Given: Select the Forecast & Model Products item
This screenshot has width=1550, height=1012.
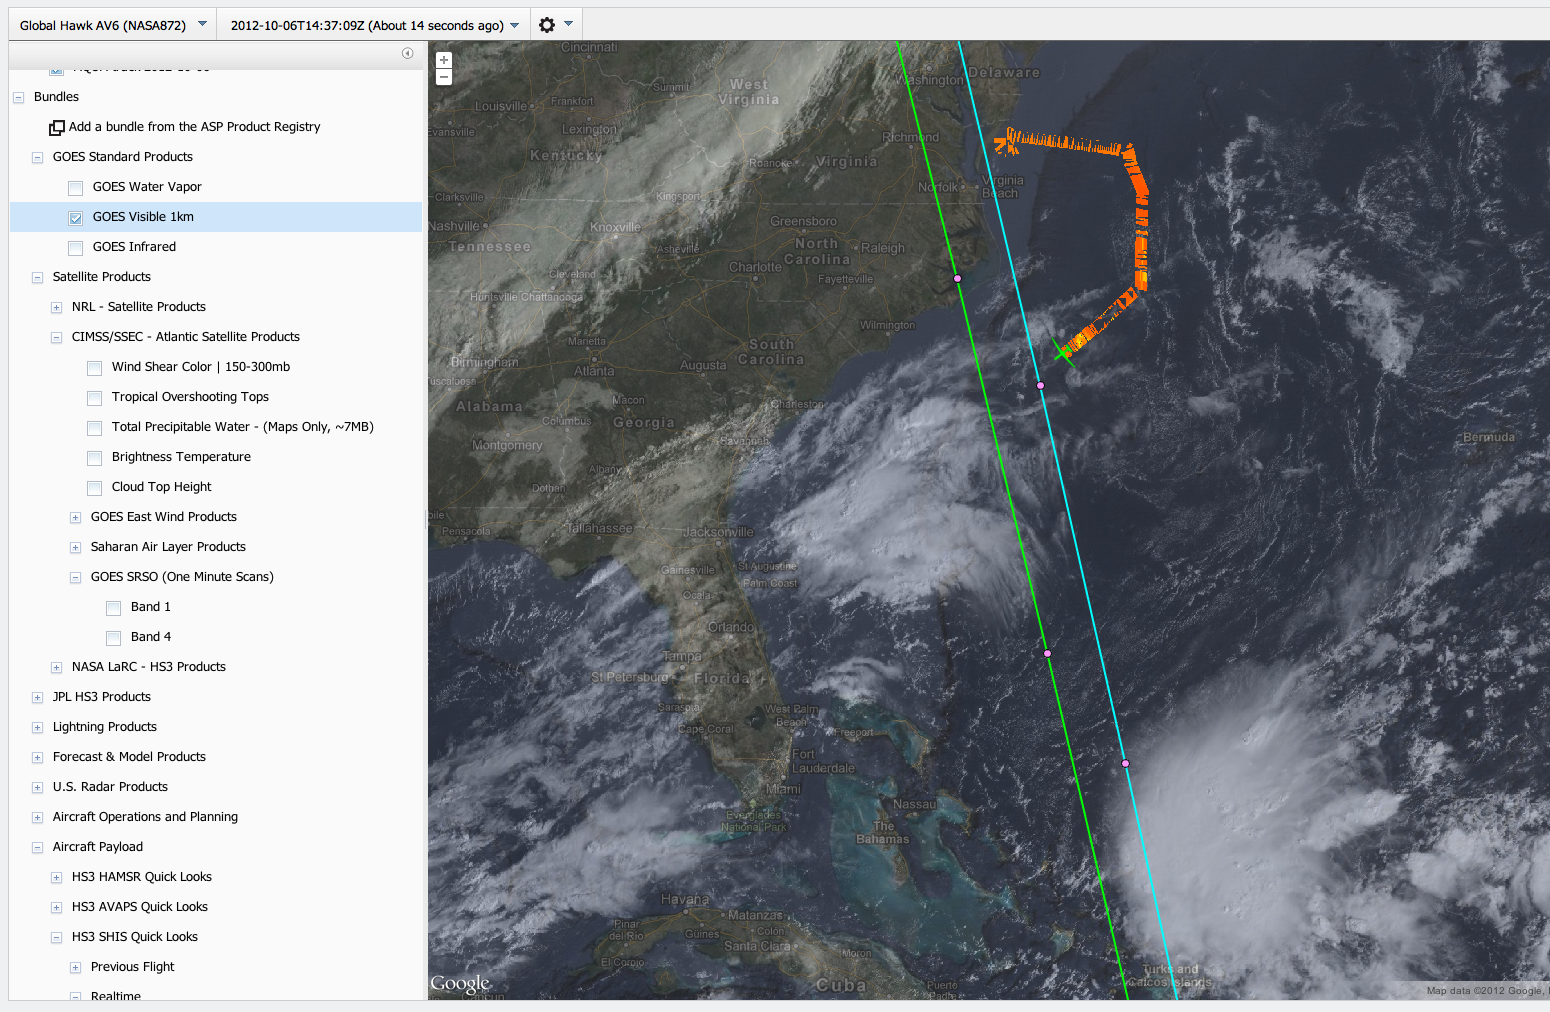Looking at the screenshot, I should coord(129,757).
